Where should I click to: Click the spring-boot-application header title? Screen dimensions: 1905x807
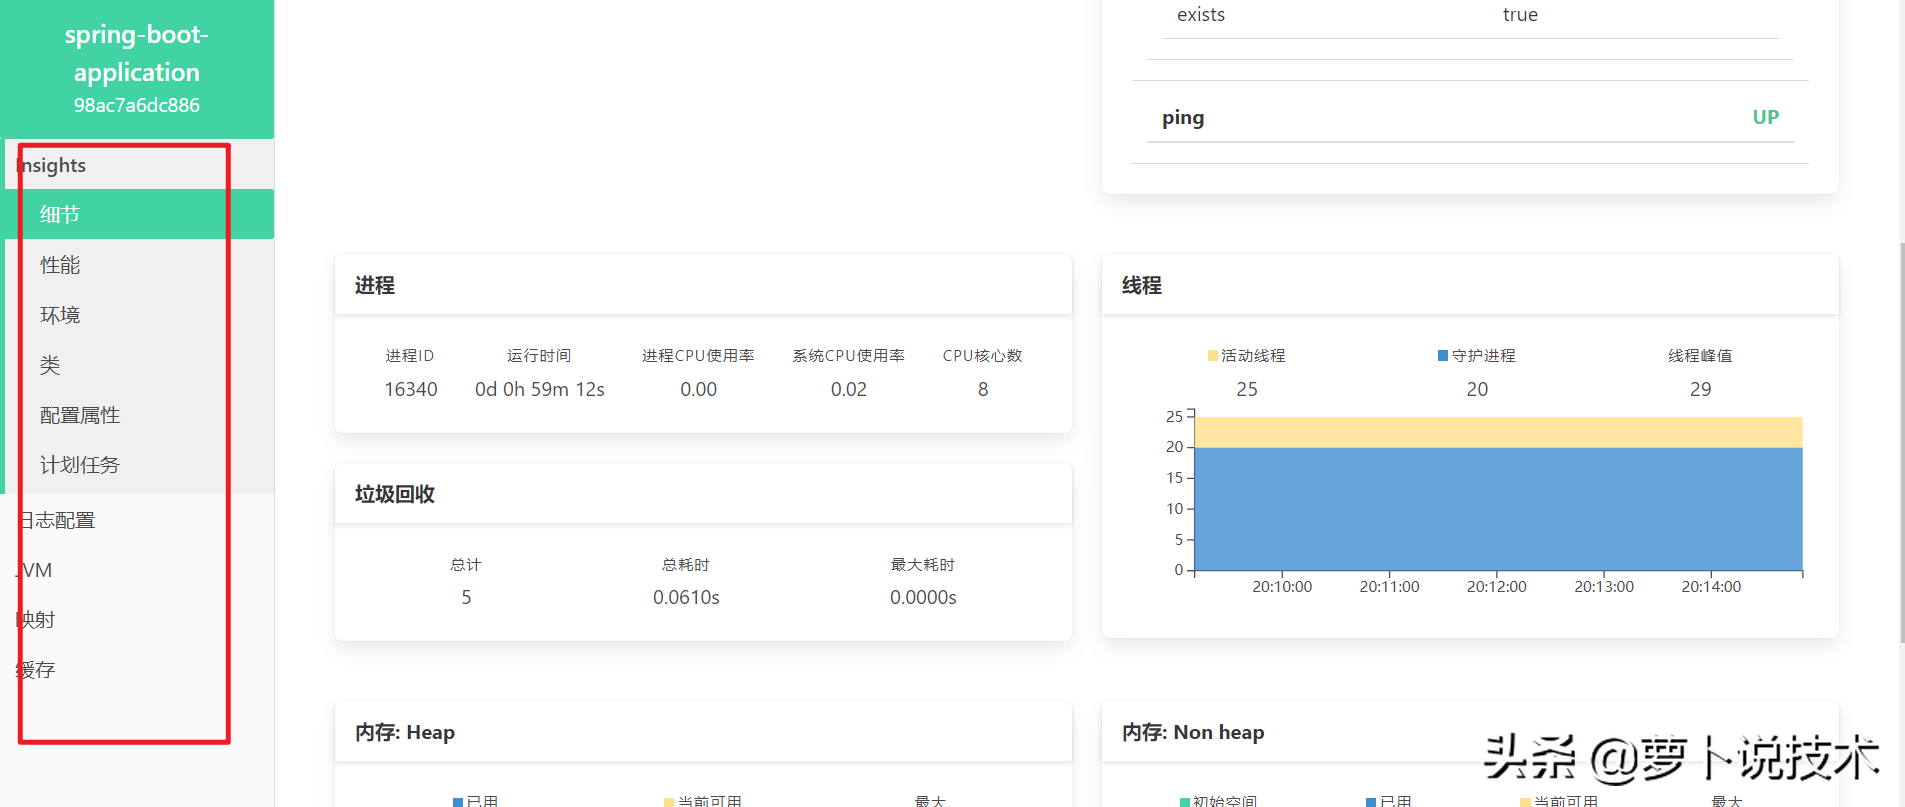[137, 53]
